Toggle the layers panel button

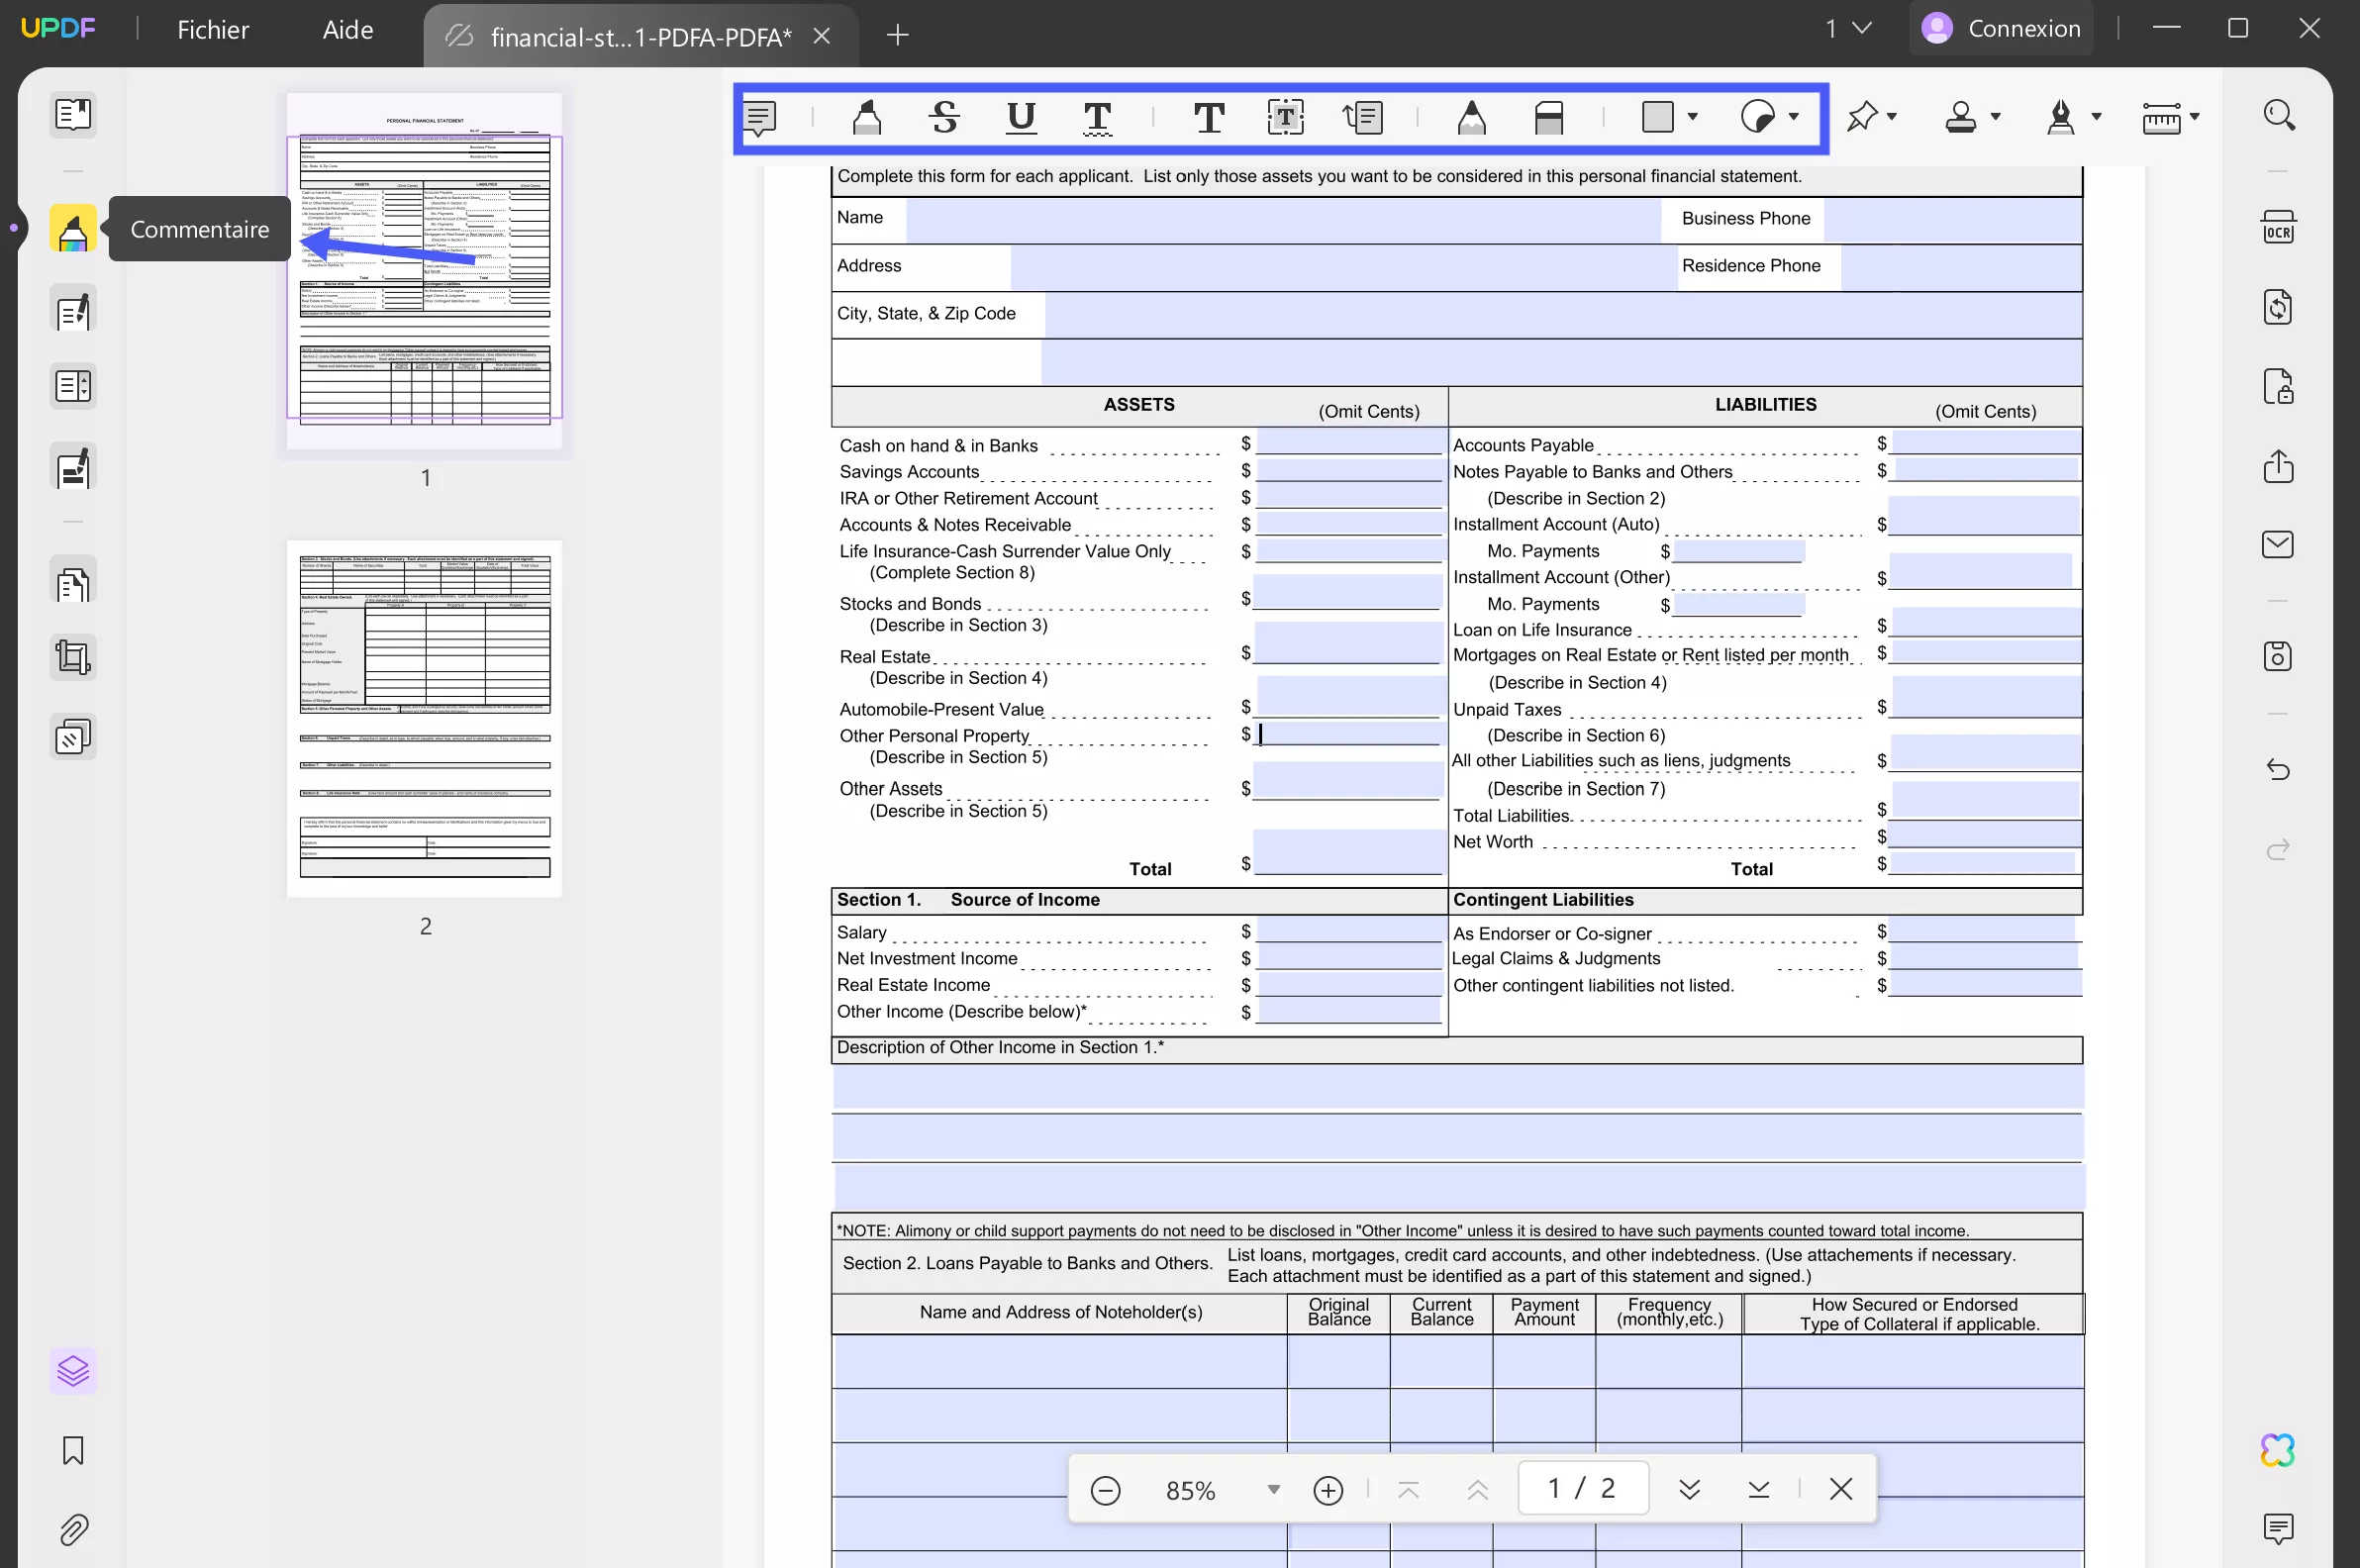pos(73,1370)
